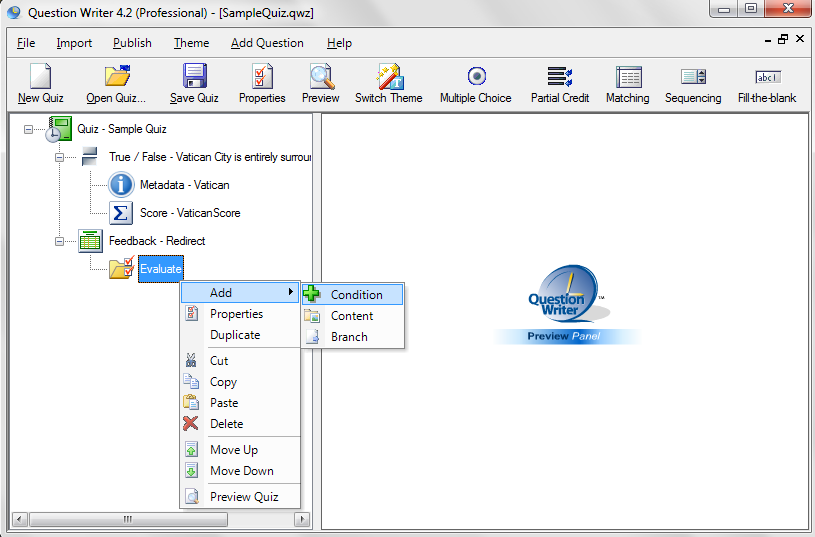Click the Move Up arrow icon

(x=192, y=450)
